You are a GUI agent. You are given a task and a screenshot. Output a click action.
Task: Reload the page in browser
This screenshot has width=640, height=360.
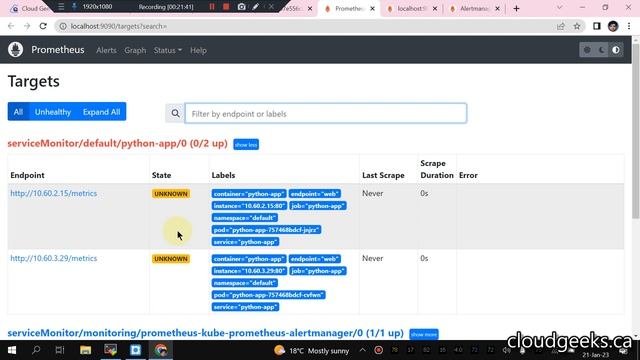tap(43, 26)
